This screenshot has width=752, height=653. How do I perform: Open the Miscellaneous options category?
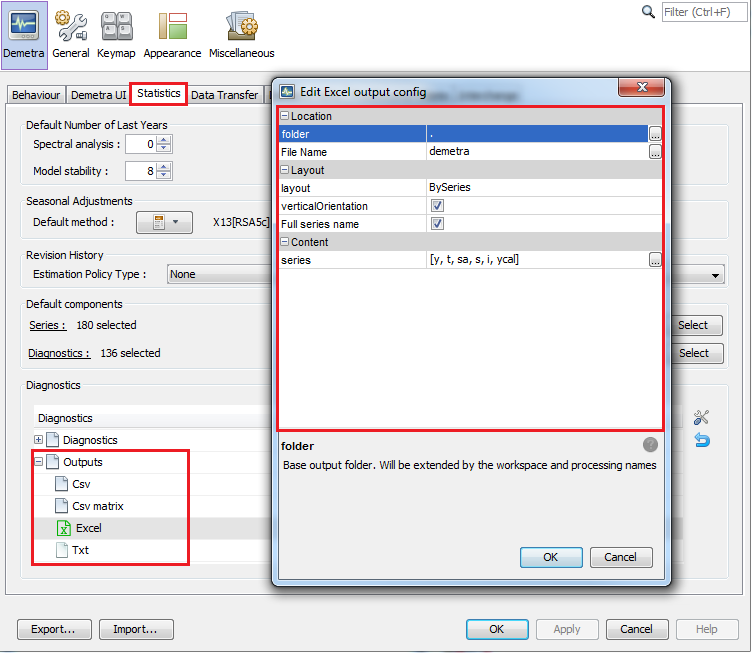point(242,35)
